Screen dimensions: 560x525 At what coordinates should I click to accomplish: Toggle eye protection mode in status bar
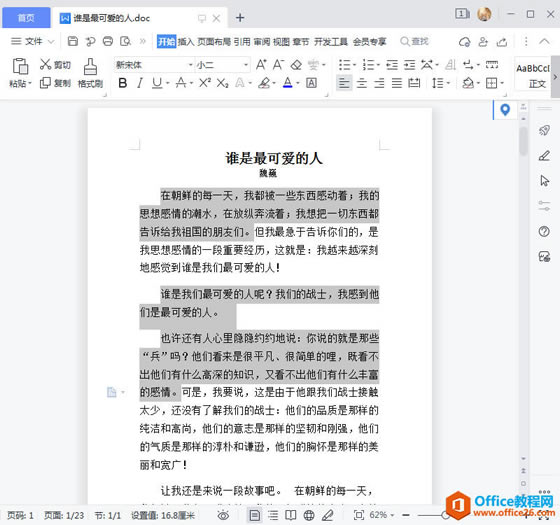click(x=223, y=515)
